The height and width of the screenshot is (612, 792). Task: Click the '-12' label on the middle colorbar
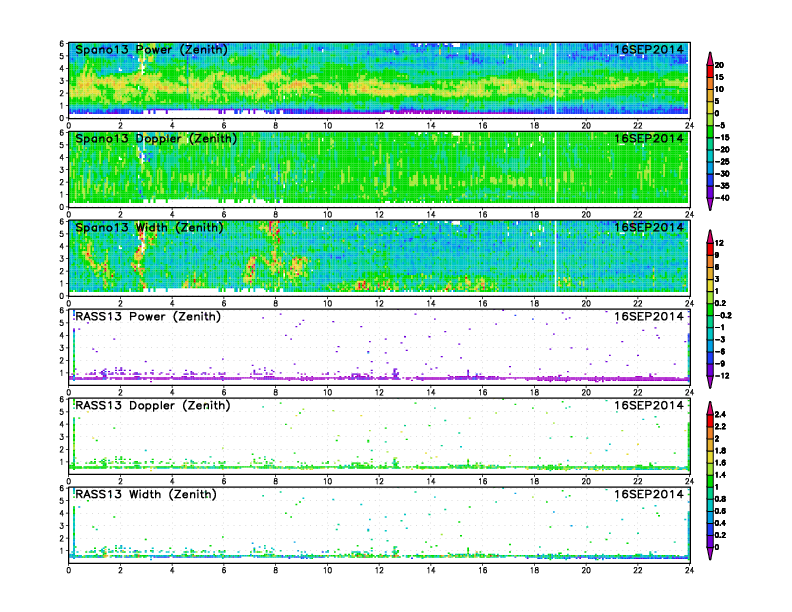[722, 376]
